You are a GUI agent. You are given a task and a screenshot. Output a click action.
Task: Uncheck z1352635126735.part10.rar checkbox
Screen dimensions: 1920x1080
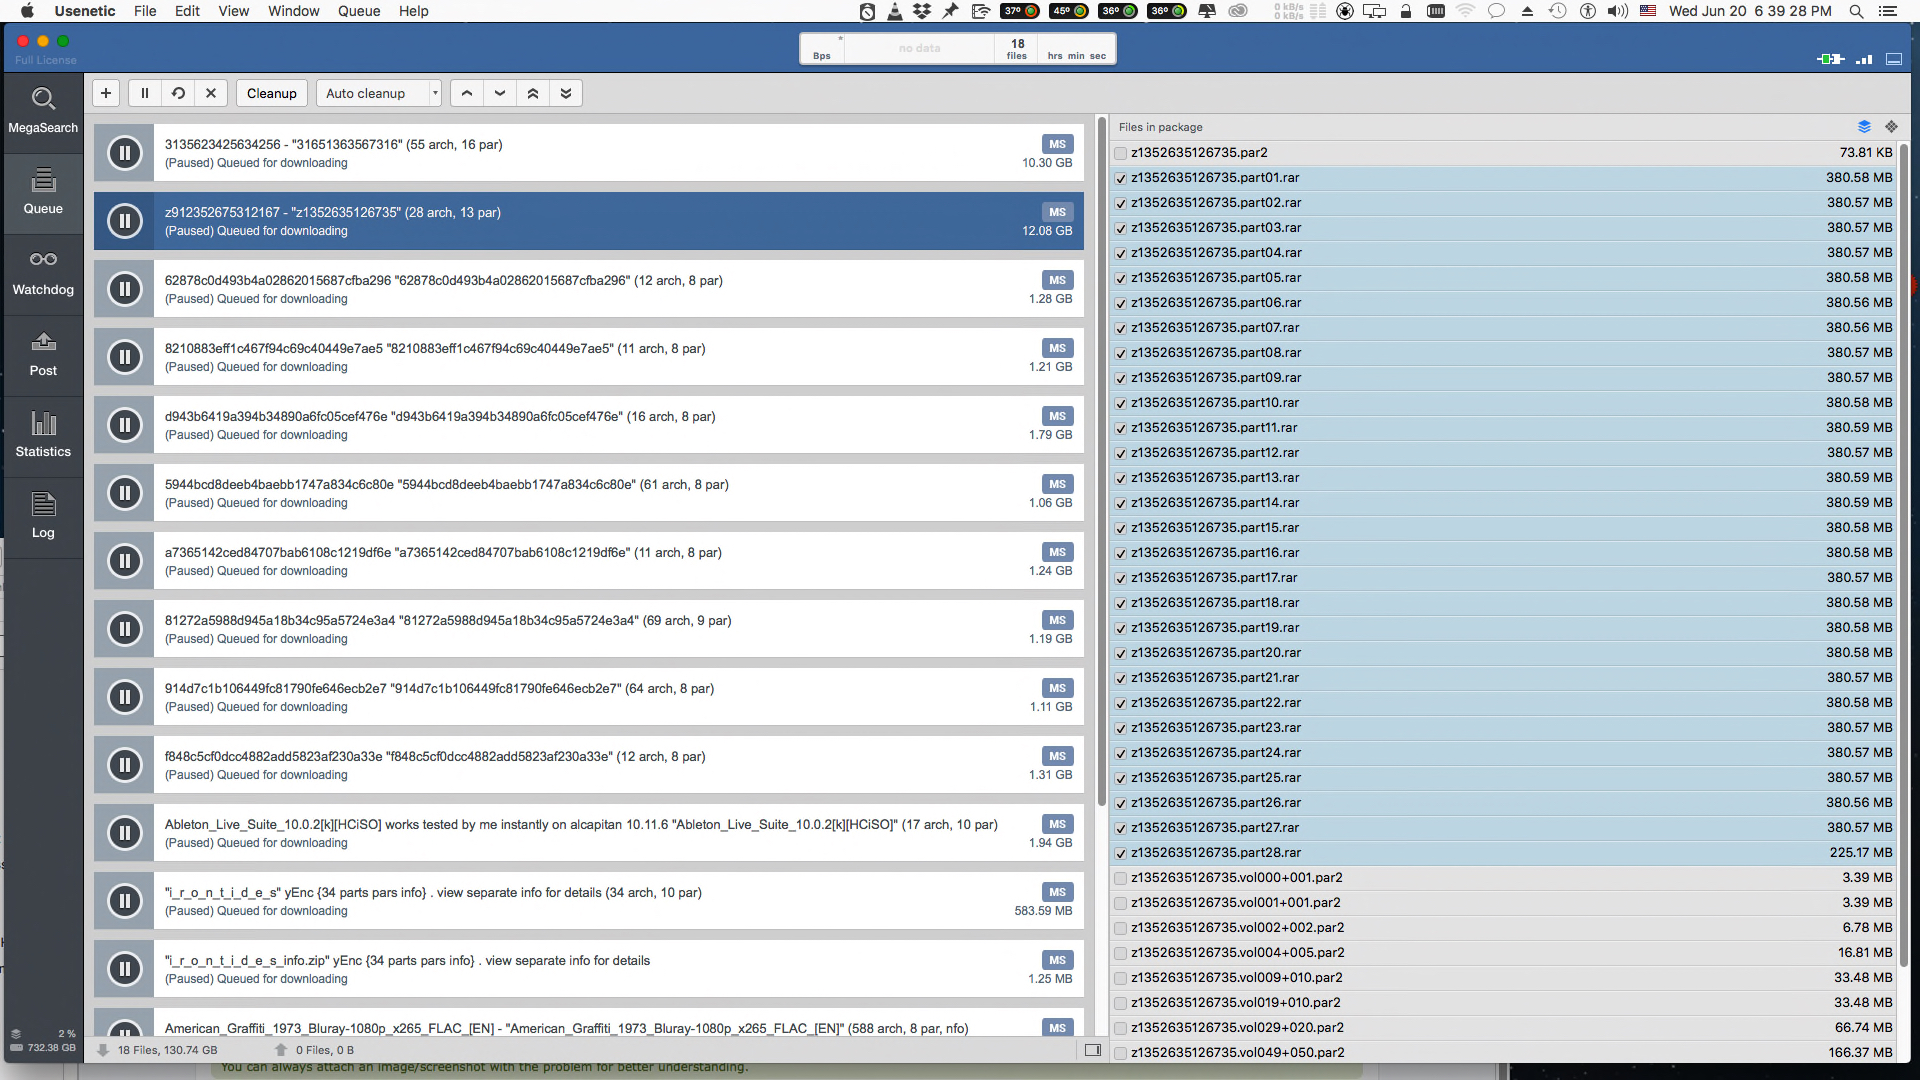pos(1120,403)
